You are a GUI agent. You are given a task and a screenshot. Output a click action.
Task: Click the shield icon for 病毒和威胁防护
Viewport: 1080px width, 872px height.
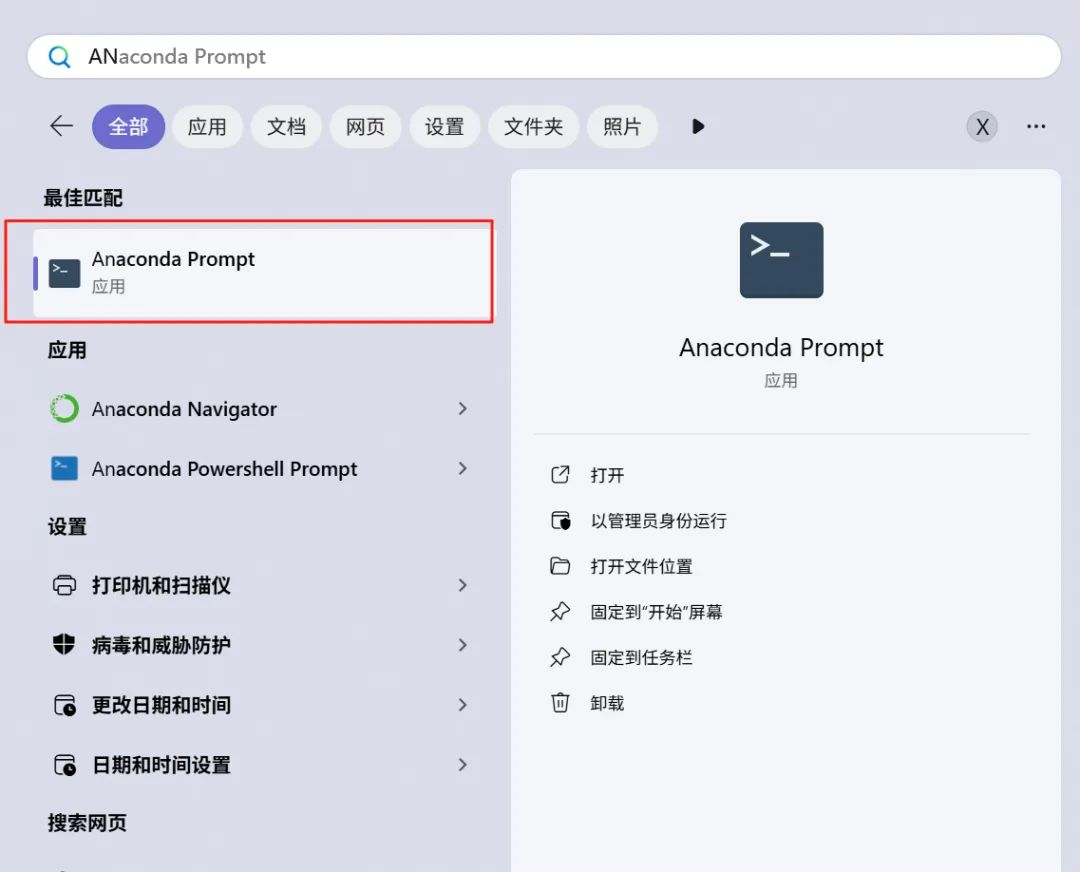coord(64,645)
